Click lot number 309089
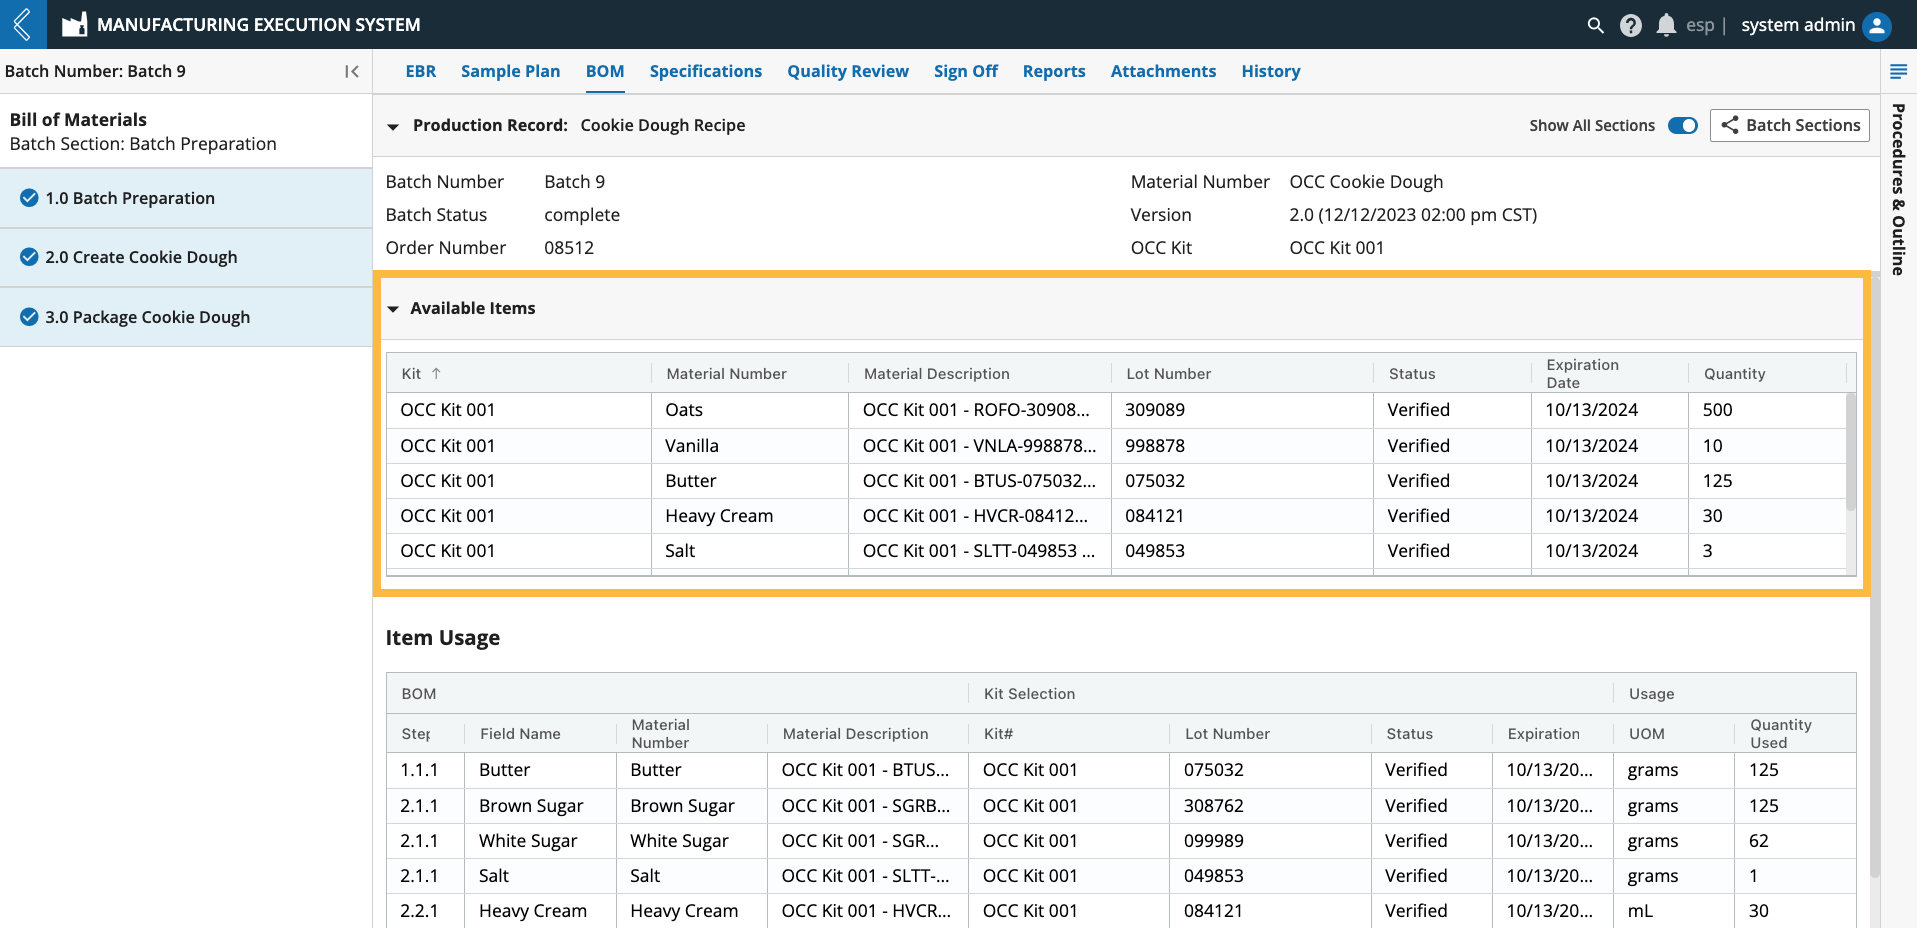The image size is (1917, 928). [x=1154, y=410]
